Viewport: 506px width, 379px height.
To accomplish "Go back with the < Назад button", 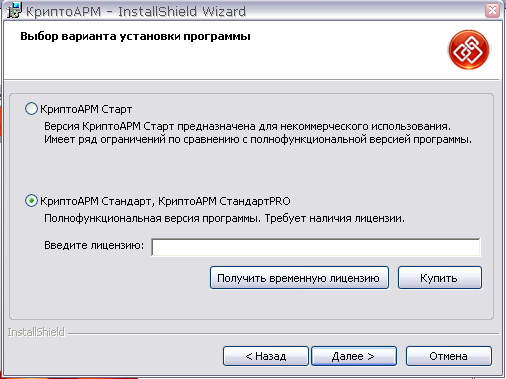I will [266, 356].
